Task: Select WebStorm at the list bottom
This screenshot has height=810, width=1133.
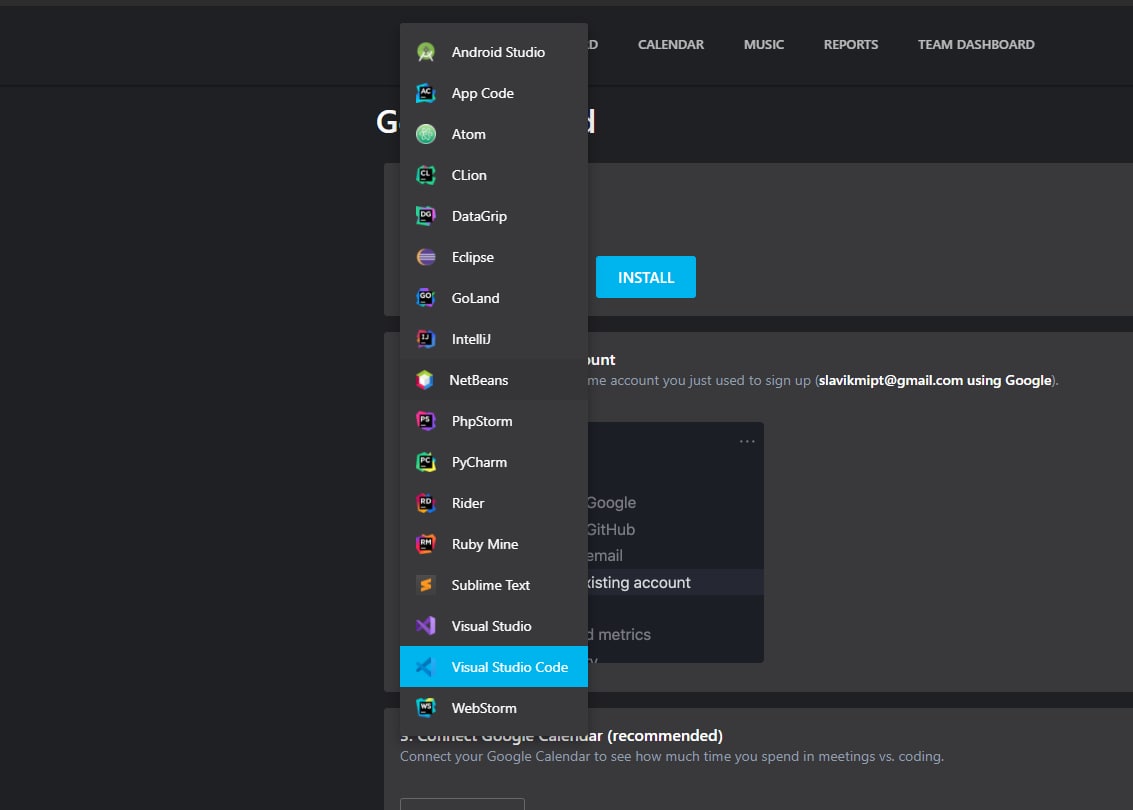Action: pos(494,708)
